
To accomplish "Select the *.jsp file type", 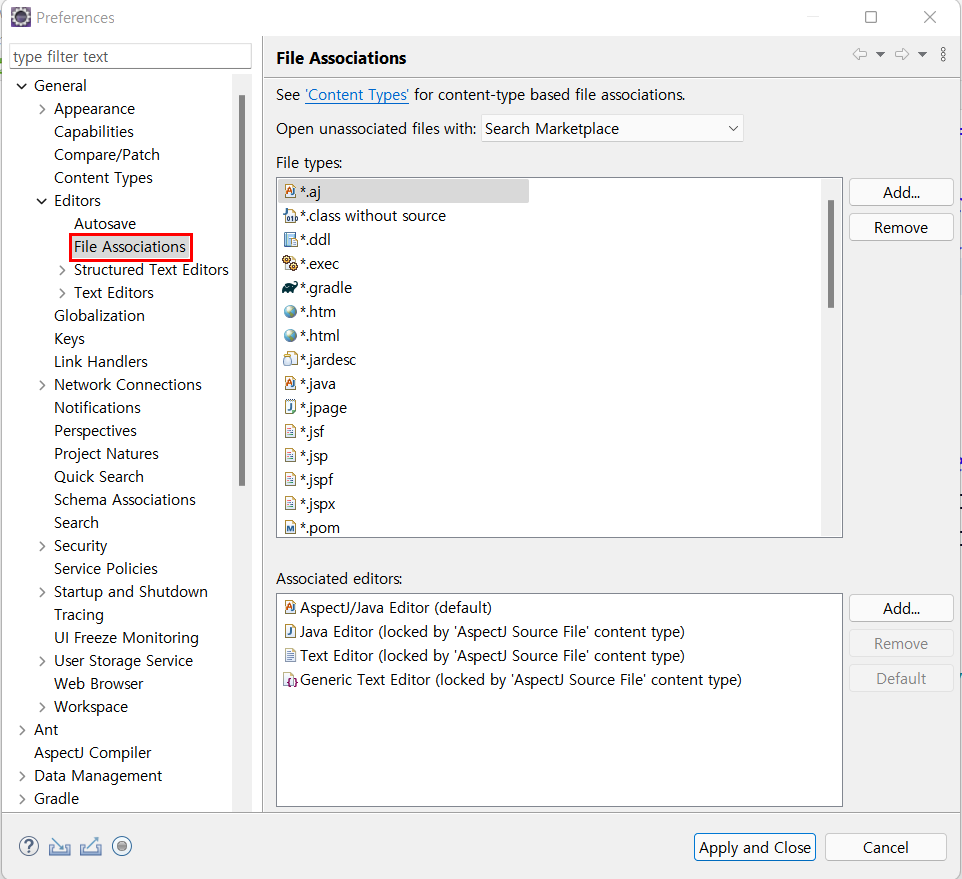I will 306,456.
